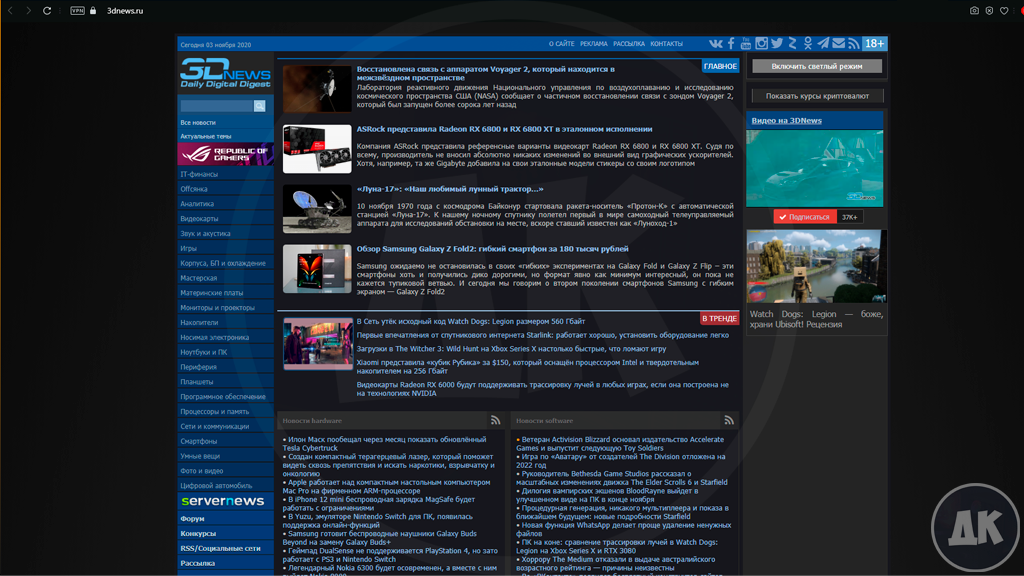Go back with browser back arrow
The height and width of the screenshot is (576, 1024).
coord(10,10)
